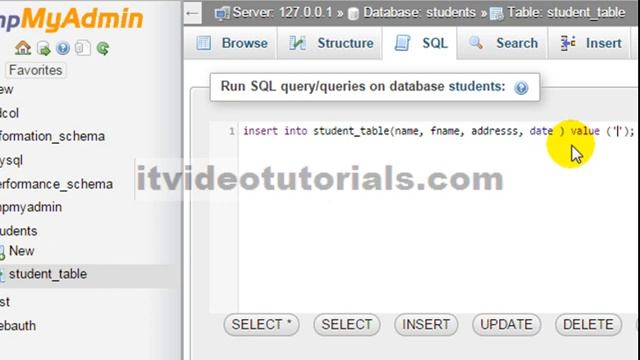This screenshot has height=360, width=640.
Task: Click the phpMyAdmin logo
Action: tap(72, 19)
